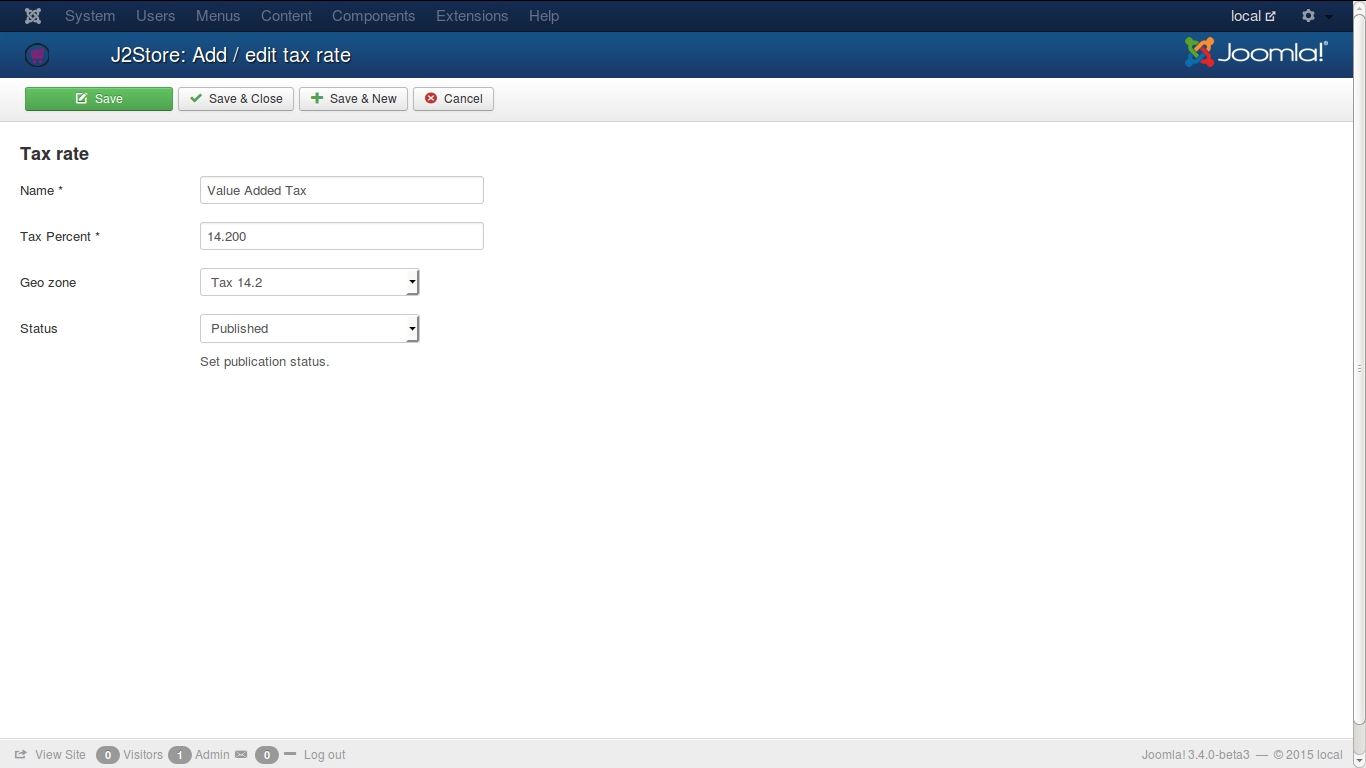
Task: Click the Admin count badge showing 1
Action: coord(179,755)
